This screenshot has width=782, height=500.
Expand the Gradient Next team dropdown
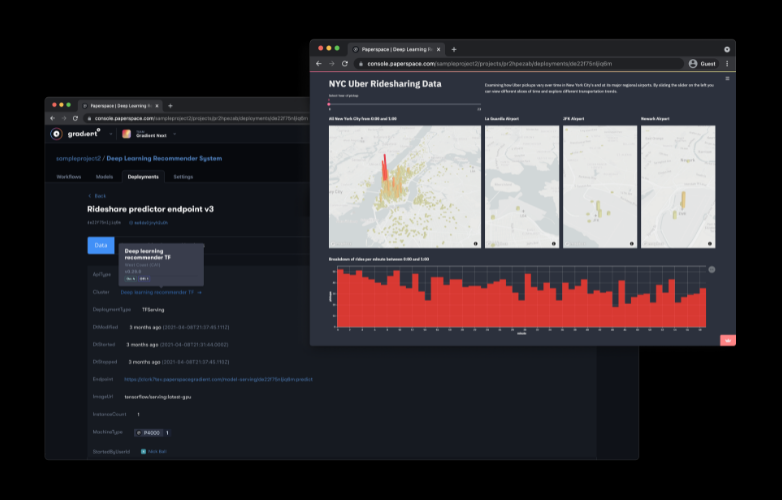click(x=175, y=134)
